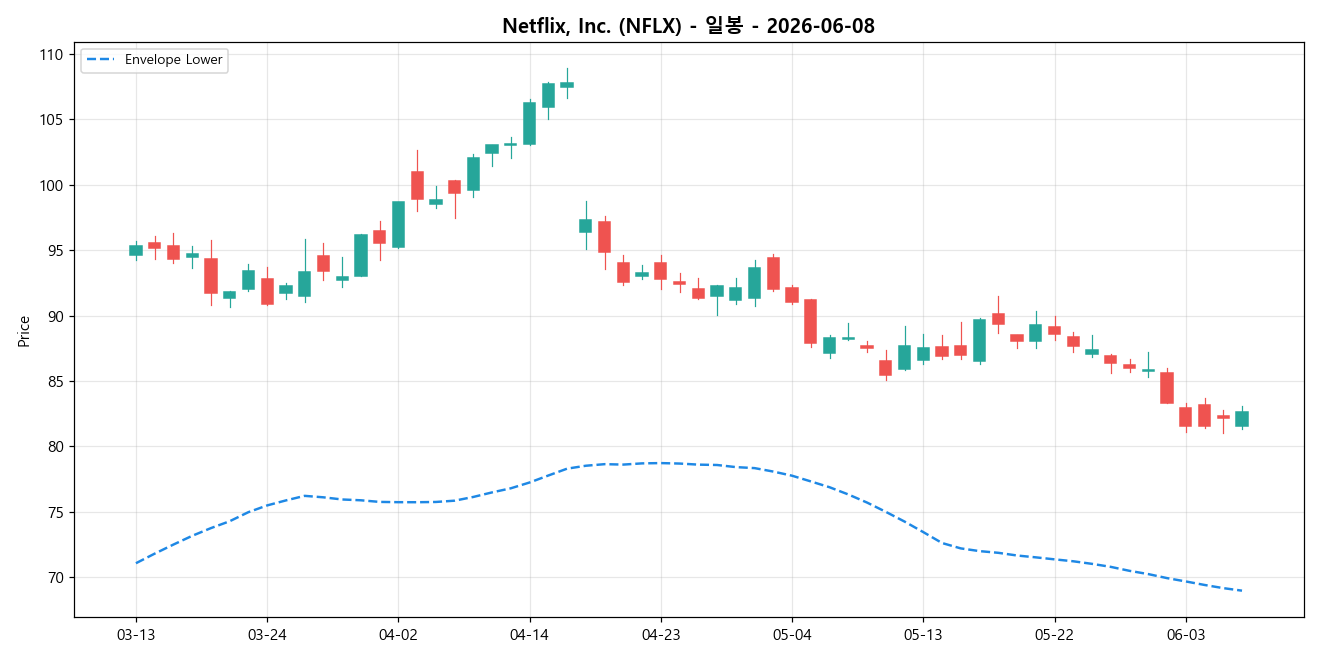This screenshot has height=660, width=1320.
Task: Click the 75 y-axis tick label
Action: (x=57, y=513)
